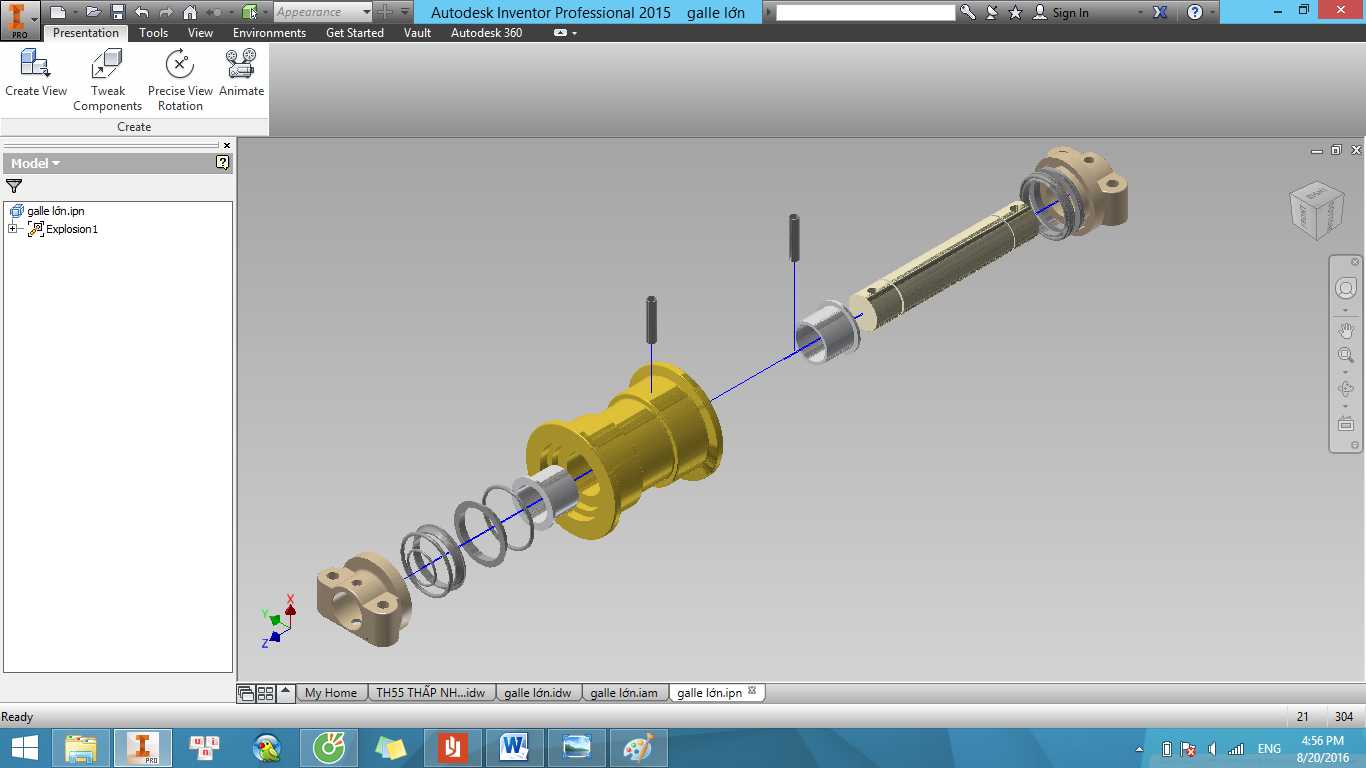Open the Get Started ribbon tab
This screenshot has width=1366, height=768.
click(x=355, y=33)
